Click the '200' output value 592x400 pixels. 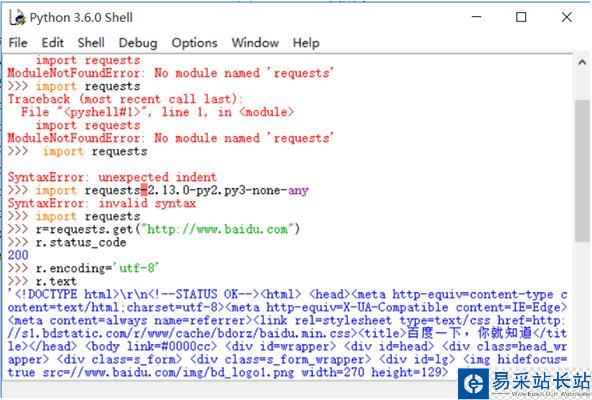point(18,255)
